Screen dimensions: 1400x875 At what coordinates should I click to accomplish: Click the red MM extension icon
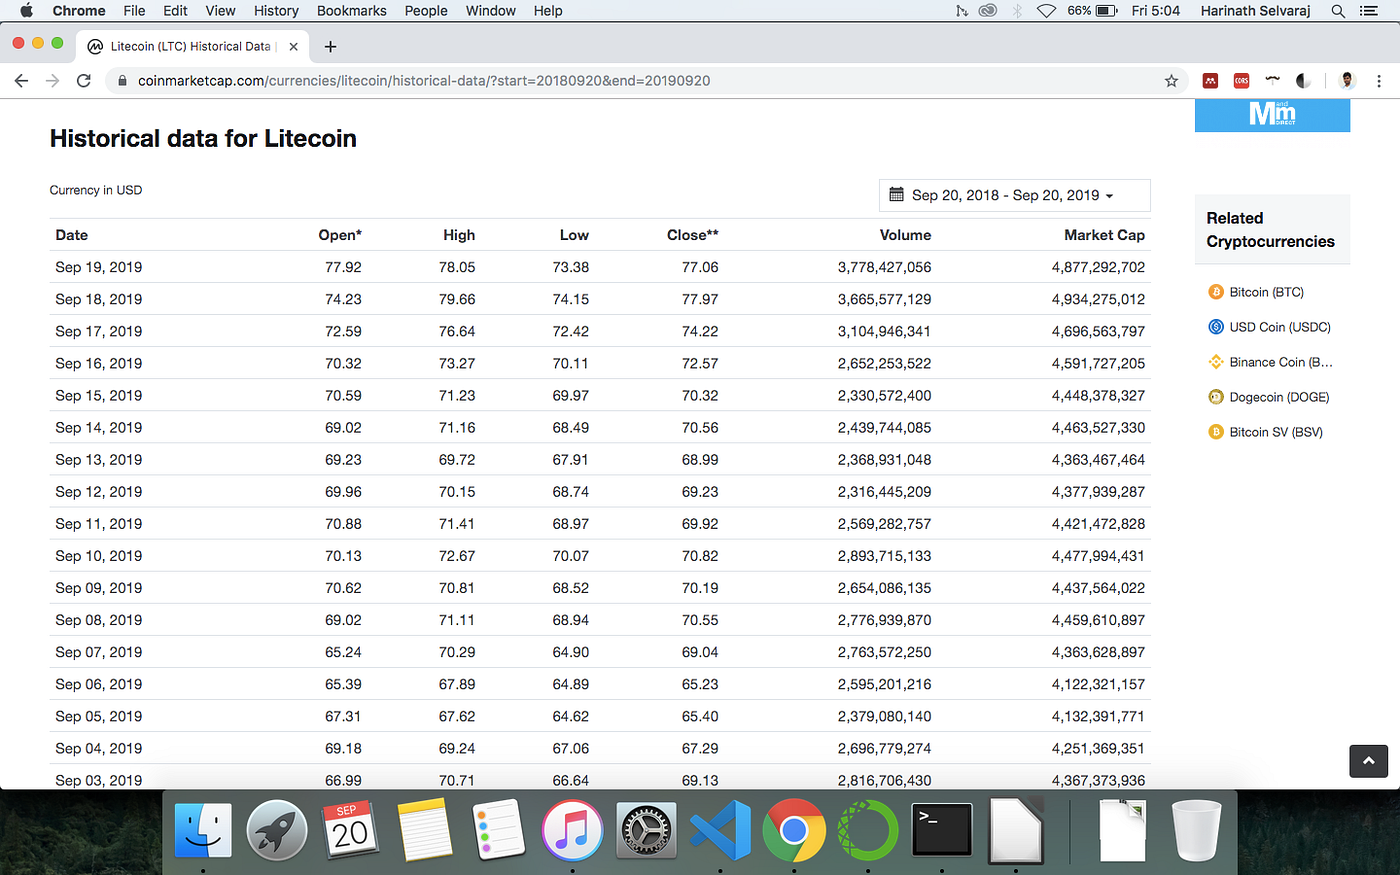[x=1210, y=81]
